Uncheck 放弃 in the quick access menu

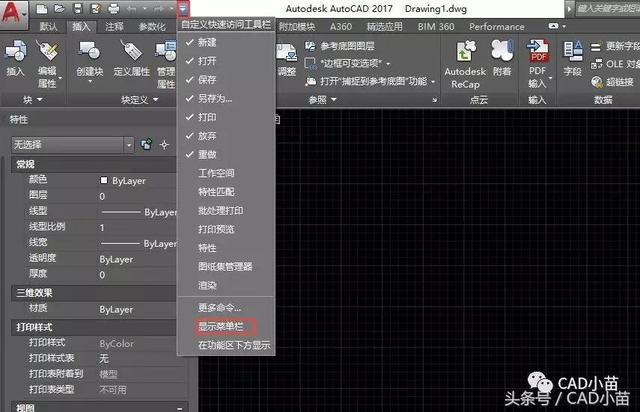pos(226,136)
